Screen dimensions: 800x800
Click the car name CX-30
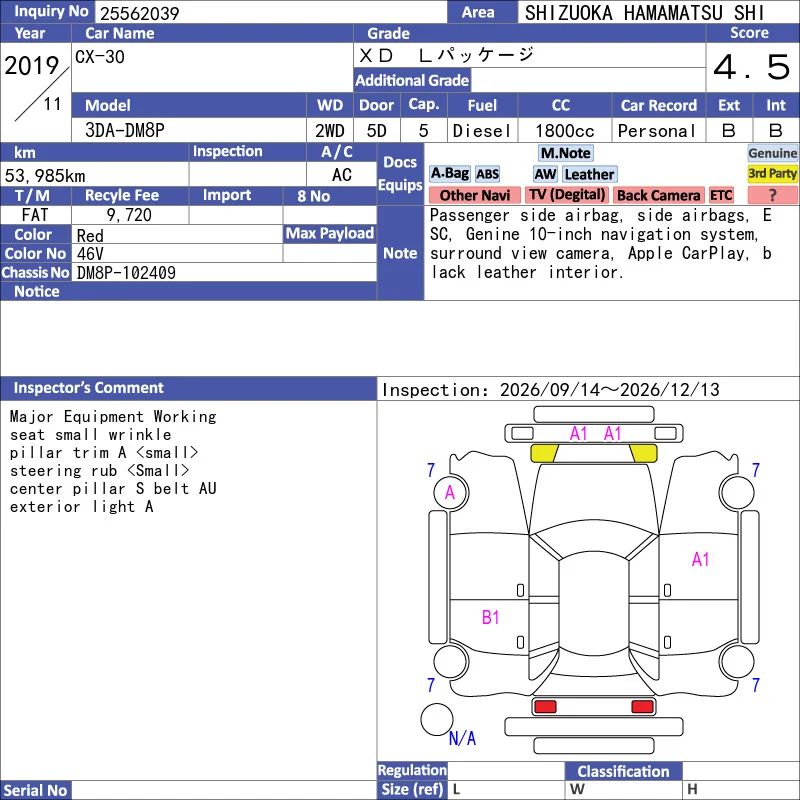point(100,57)
